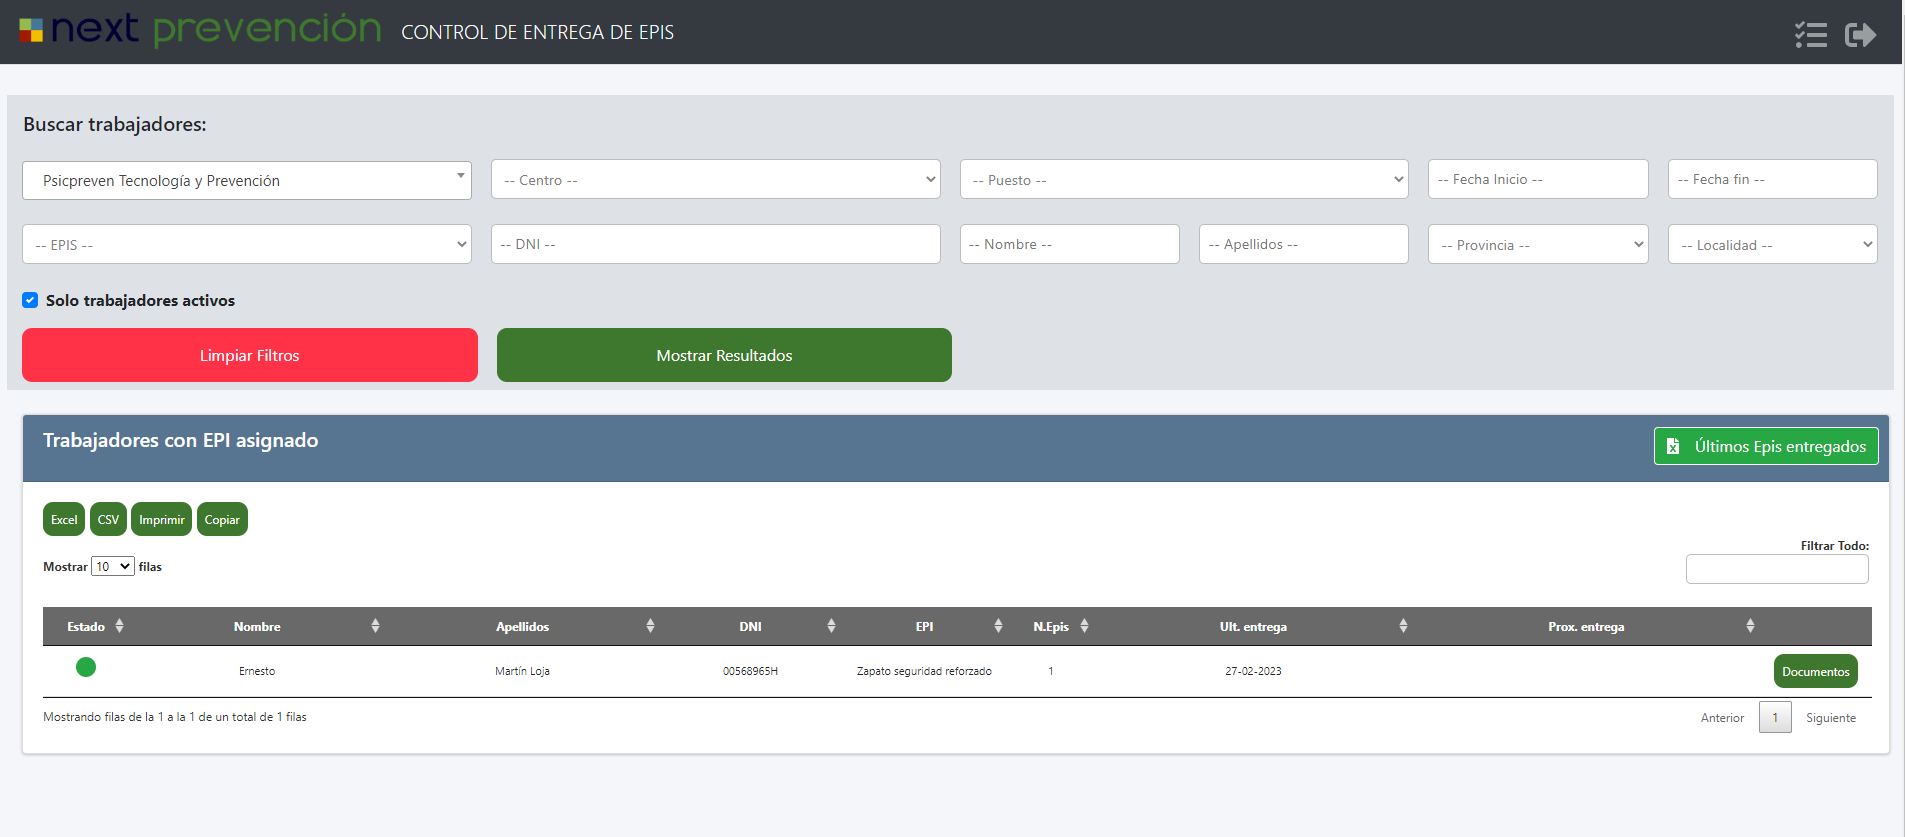Click the Zapato seguridad reforzado cell
The width and height of the screenshot is (1905, 837).
click(924, 671)
